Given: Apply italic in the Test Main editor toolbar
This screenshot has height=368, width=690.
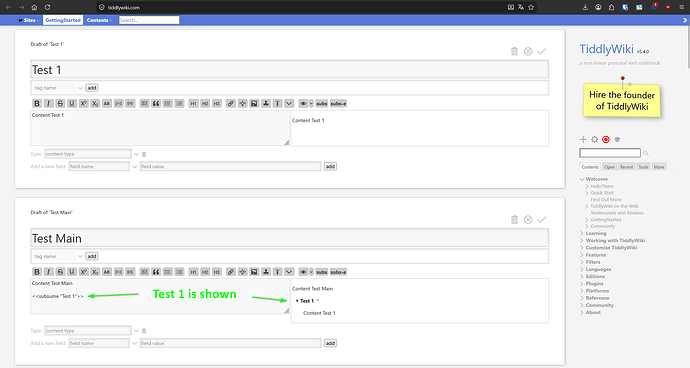Looking at the screenshot, I should tap(49, 272).
